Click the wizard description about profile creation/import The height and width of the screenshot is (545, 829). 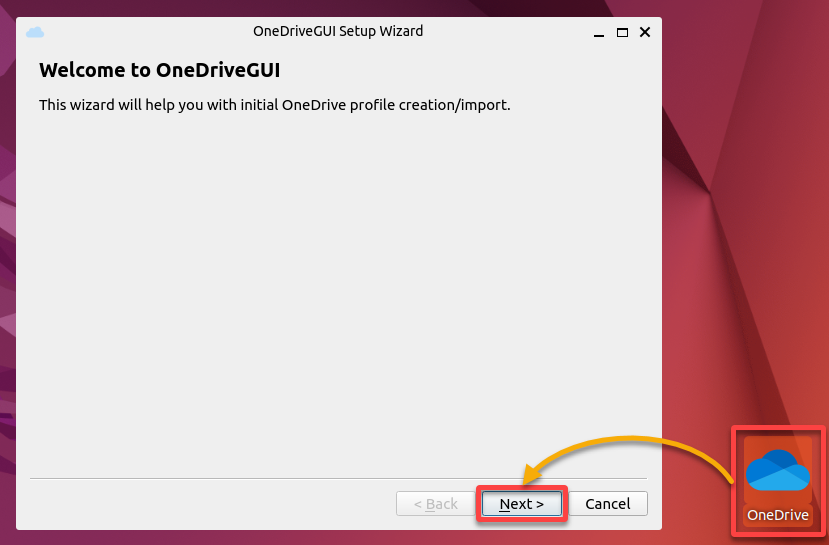coord(275,105)
